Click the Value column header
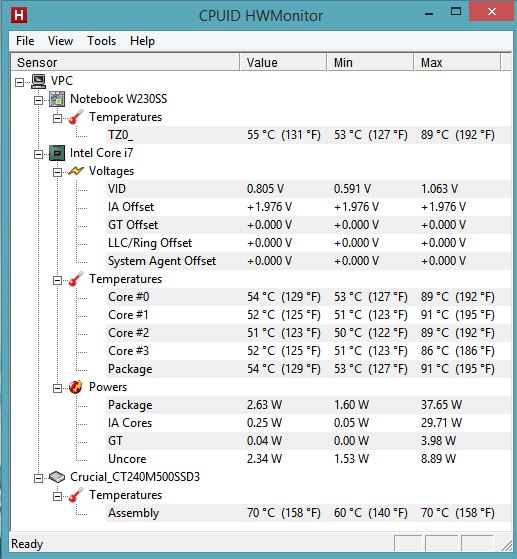The image size is (517, 559). coord(283,62)
